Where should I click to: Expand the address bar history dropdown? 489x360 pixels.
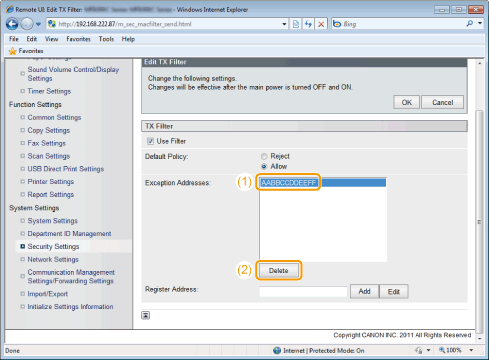[284, 24]
